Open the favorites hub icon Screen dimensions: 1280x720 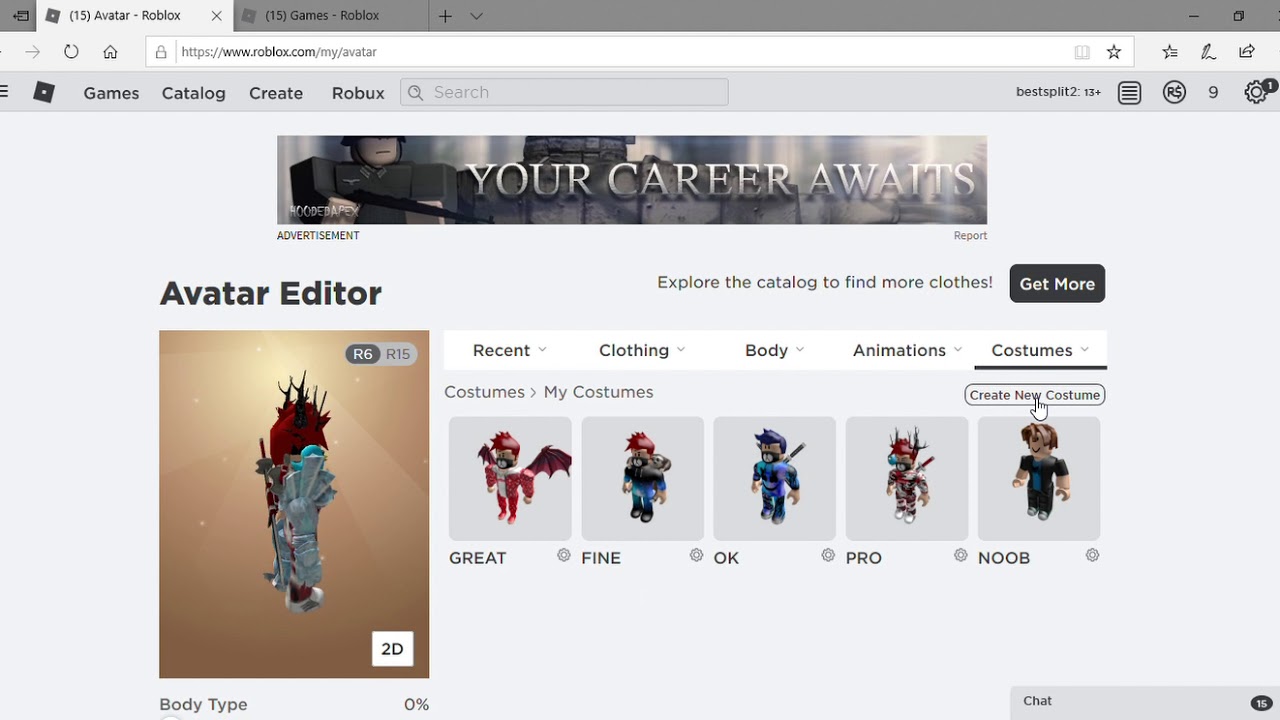click(x=1170, y=52)
